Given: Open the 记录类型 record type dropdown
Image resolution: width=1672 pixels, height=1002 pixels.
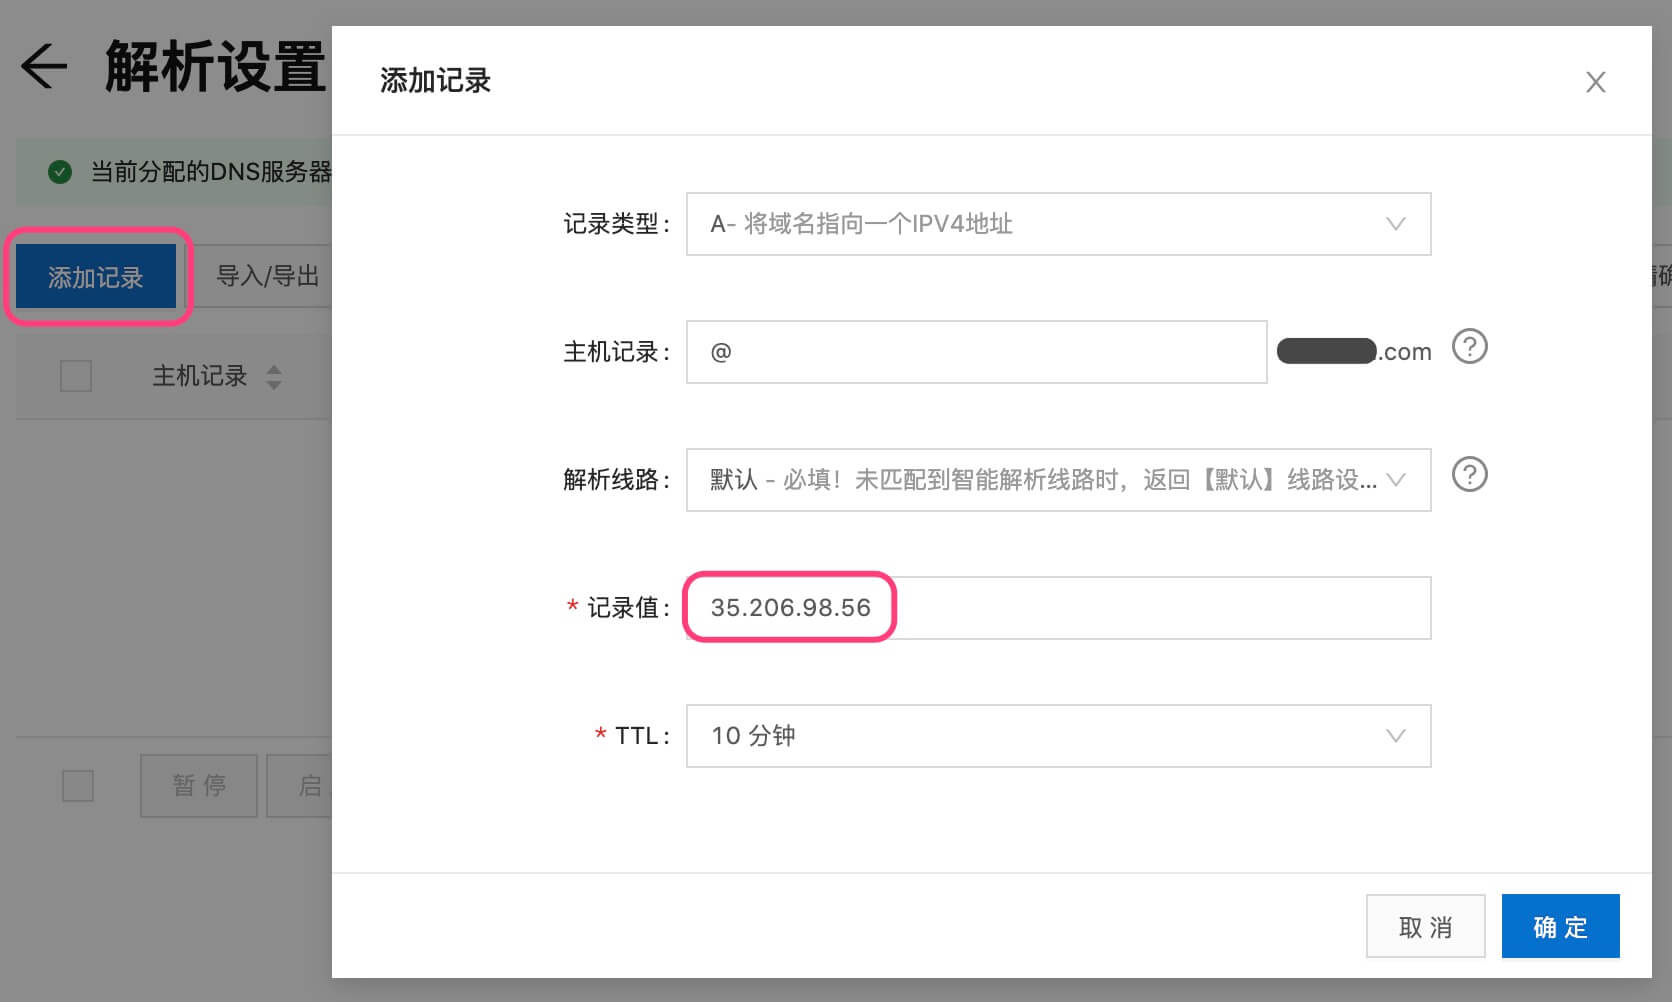Looking at the screenshot, I should (x=1058, y=224).
